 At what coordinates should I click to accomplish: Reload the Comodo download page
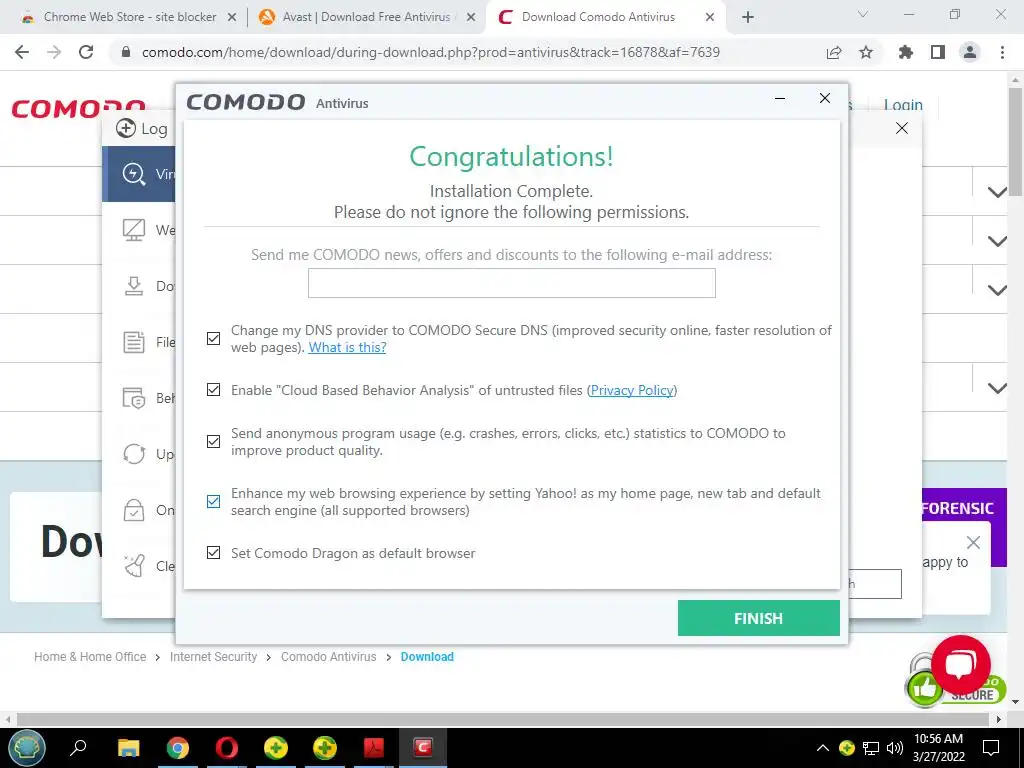coord(86,52)
